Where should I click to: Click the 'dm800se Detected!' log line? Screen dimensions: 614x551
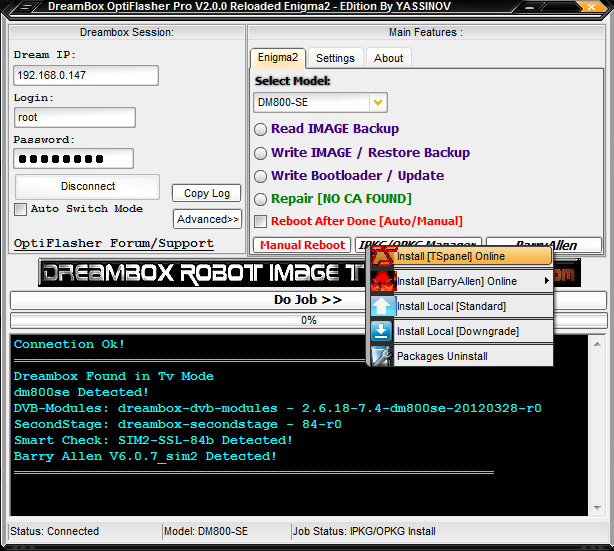coord(81,392)
